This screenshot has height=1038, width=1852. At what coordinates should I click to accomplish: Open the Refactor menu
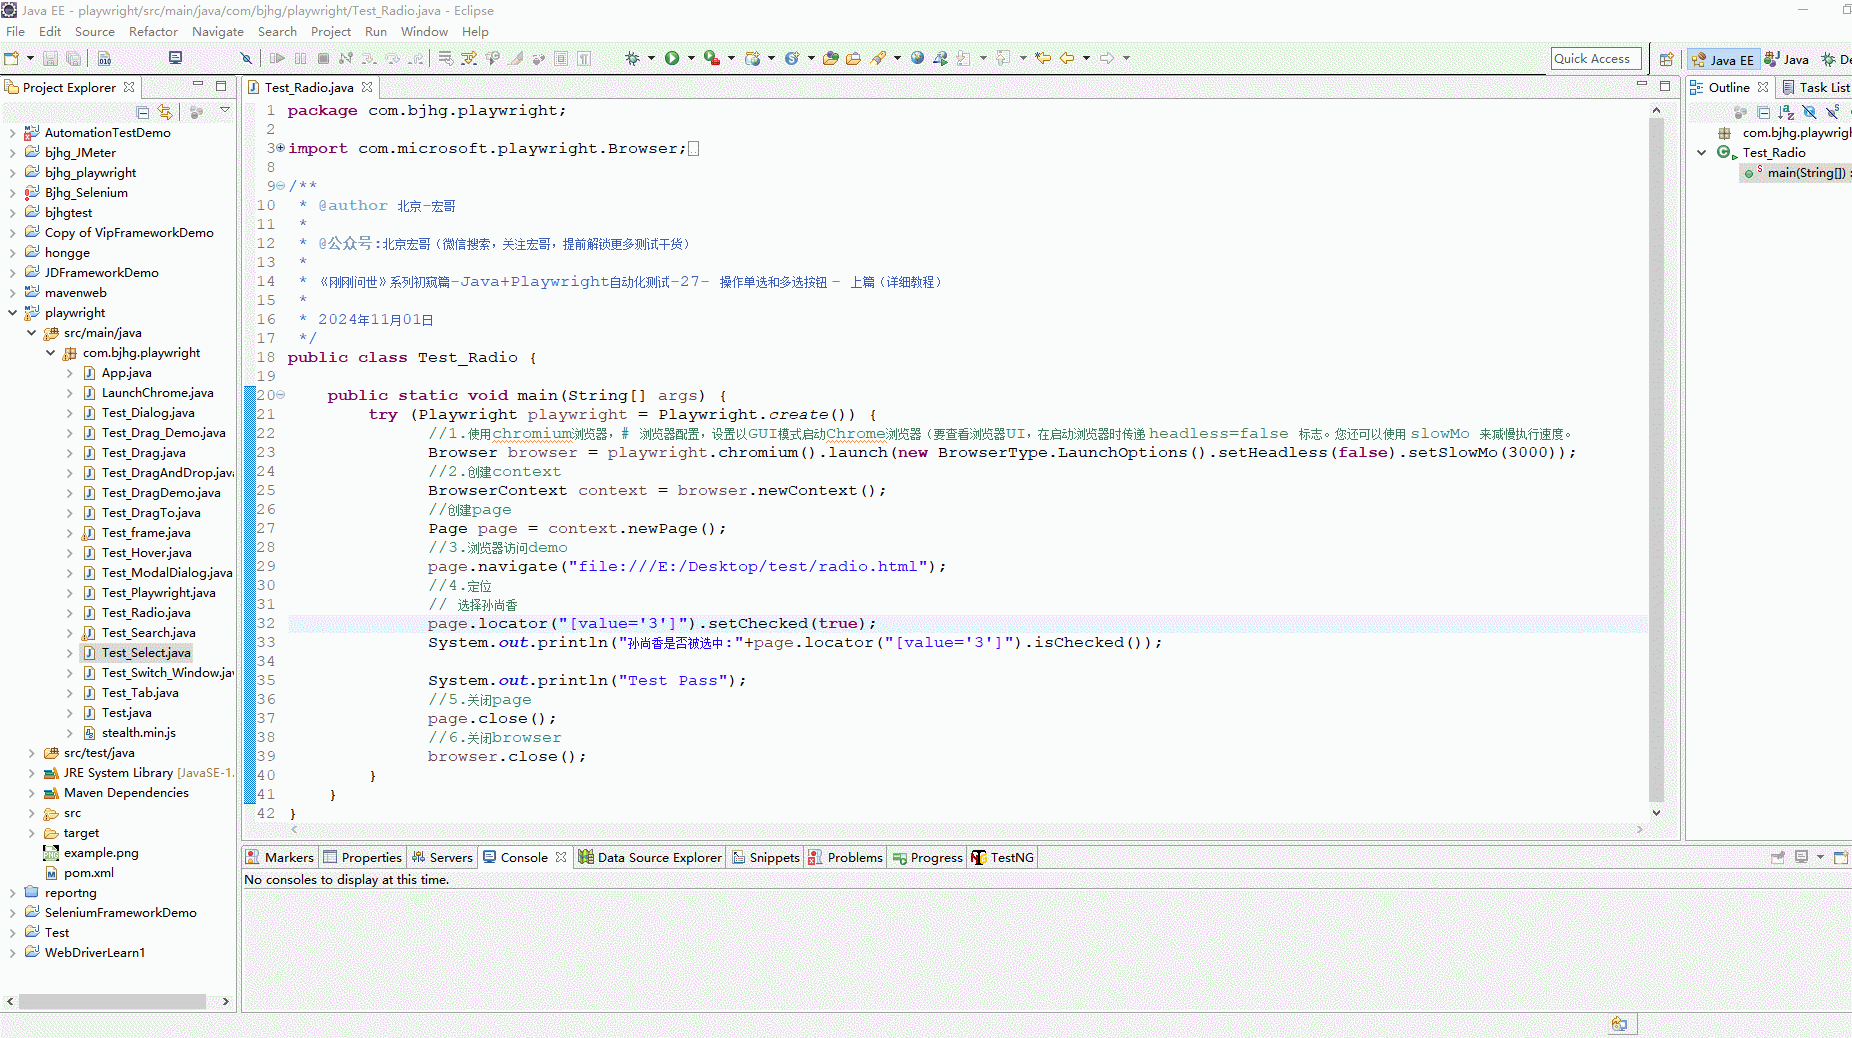[152, 32]
